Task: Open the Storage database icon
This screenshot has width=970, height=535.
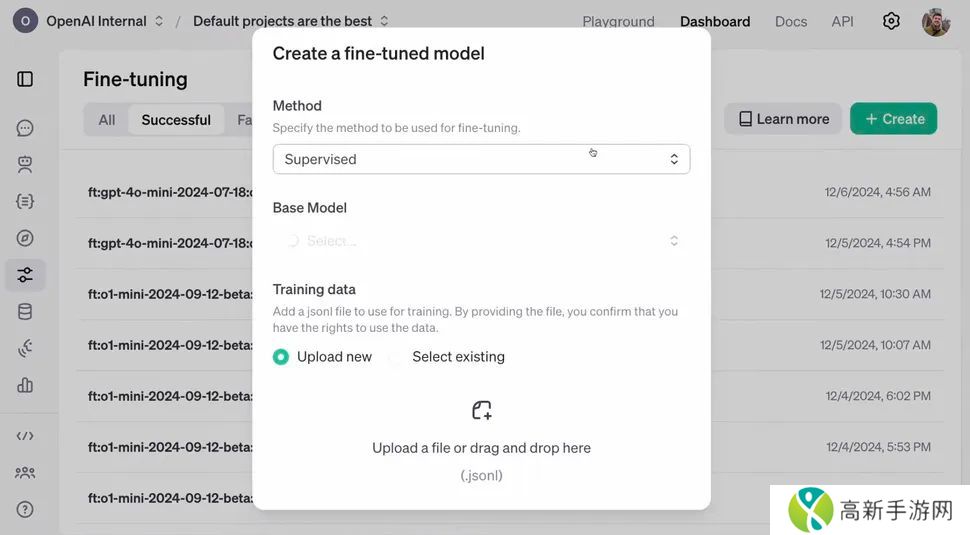Action: 25,312
